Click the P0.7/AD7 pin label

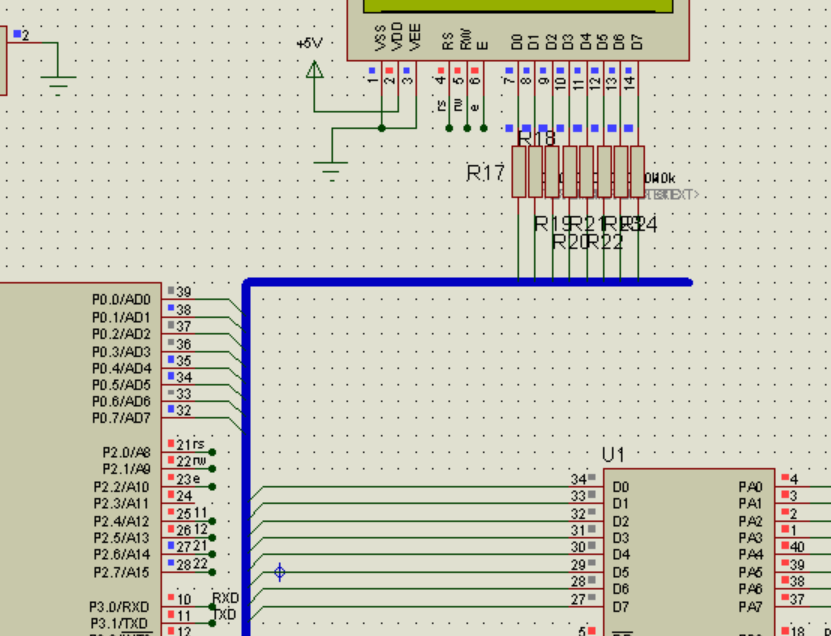(x=121, y=419)
